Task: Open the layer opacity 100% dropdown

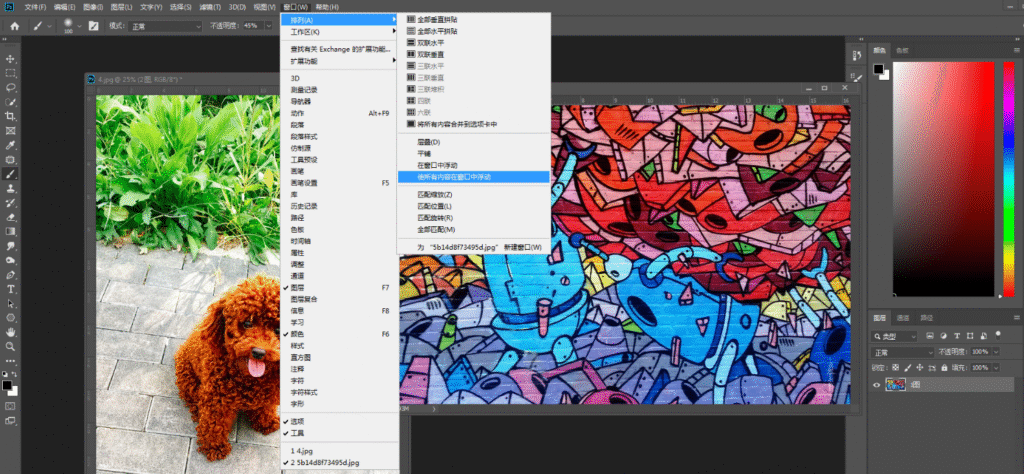Action: [x=996, y=352]
